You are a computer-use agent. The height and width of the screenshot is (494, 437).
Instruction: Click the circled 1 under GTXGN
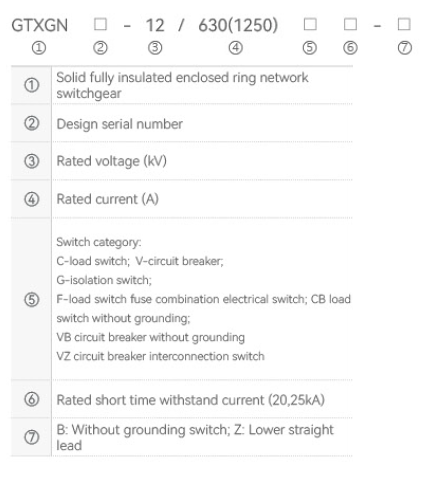(x=39, y=48)
